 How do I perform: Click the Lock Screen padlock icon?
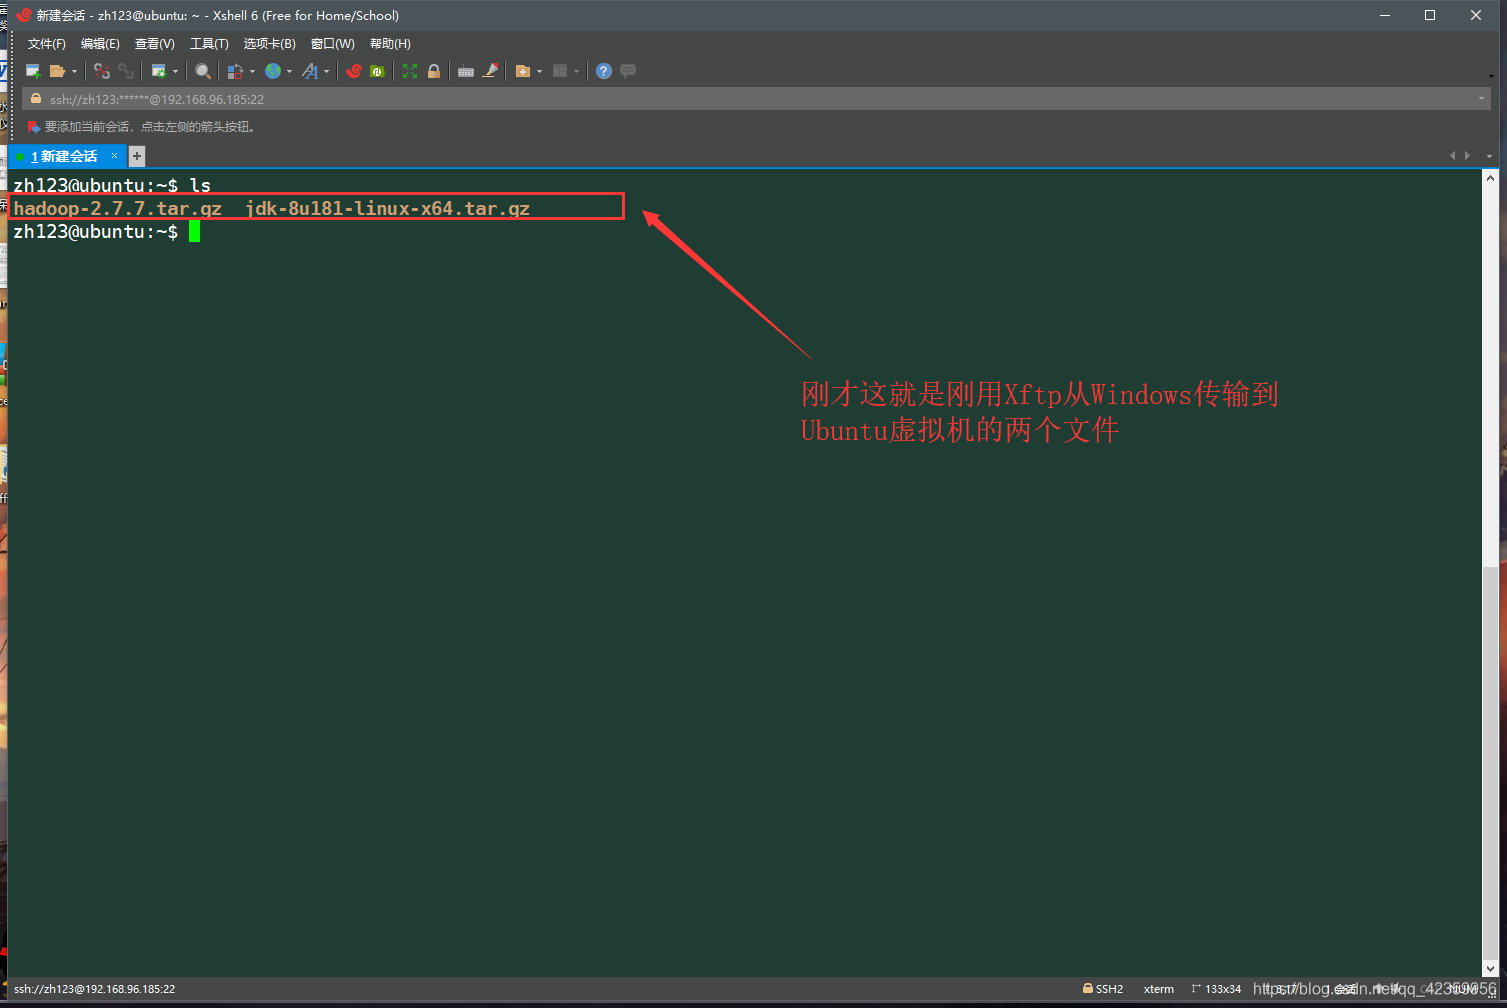[434, 71]
